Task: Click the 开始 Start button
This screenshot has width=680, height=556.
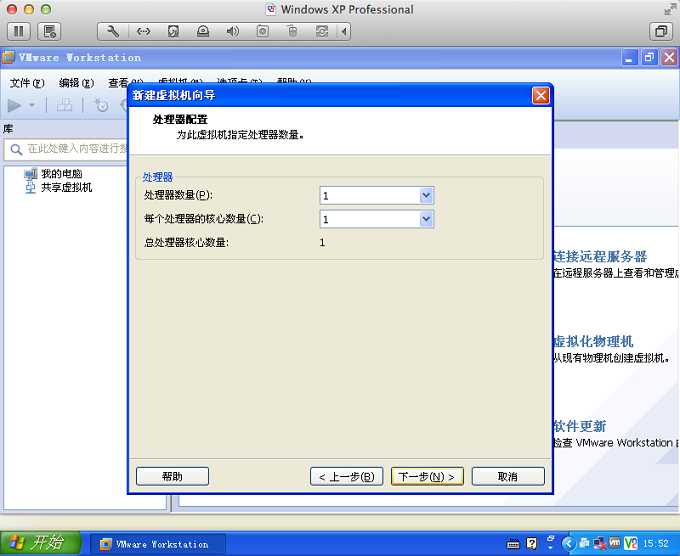Action: coord(40,543)
